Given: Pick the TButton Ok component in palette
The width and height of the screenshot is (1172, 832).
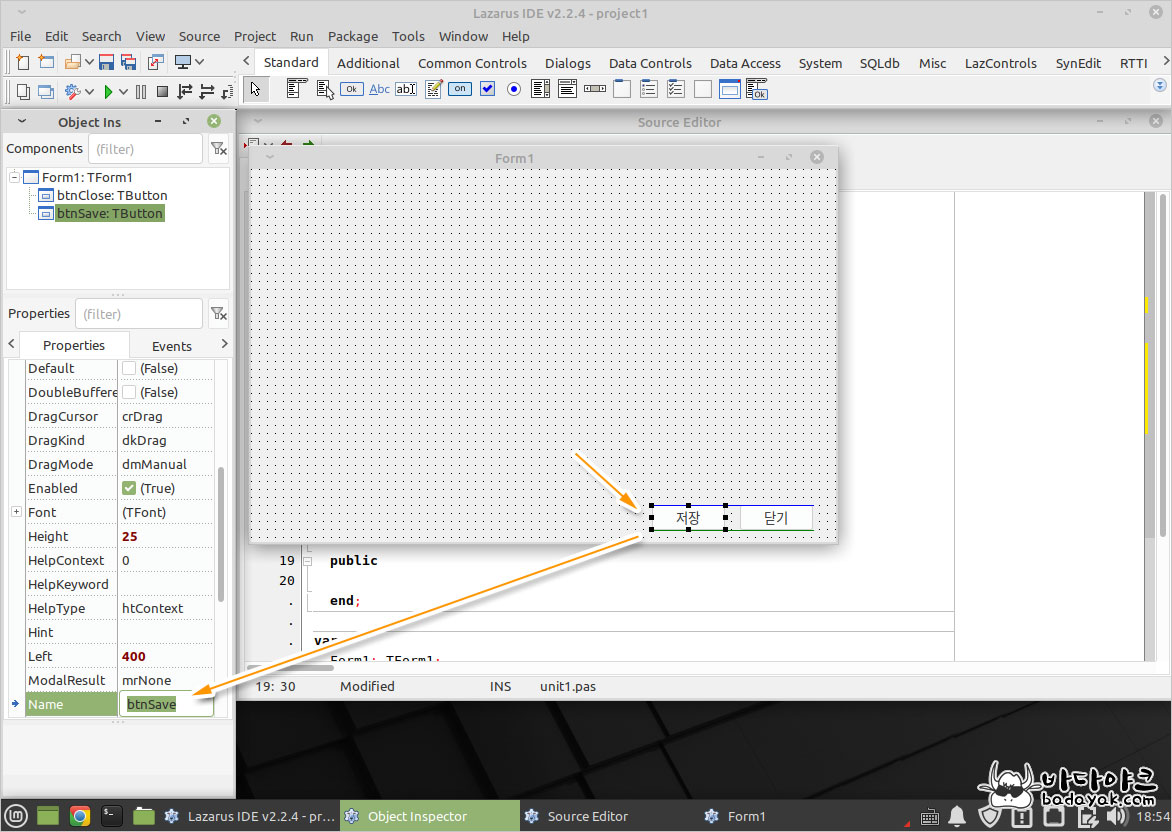Looking at the screenshot, I should click(351, 89).
